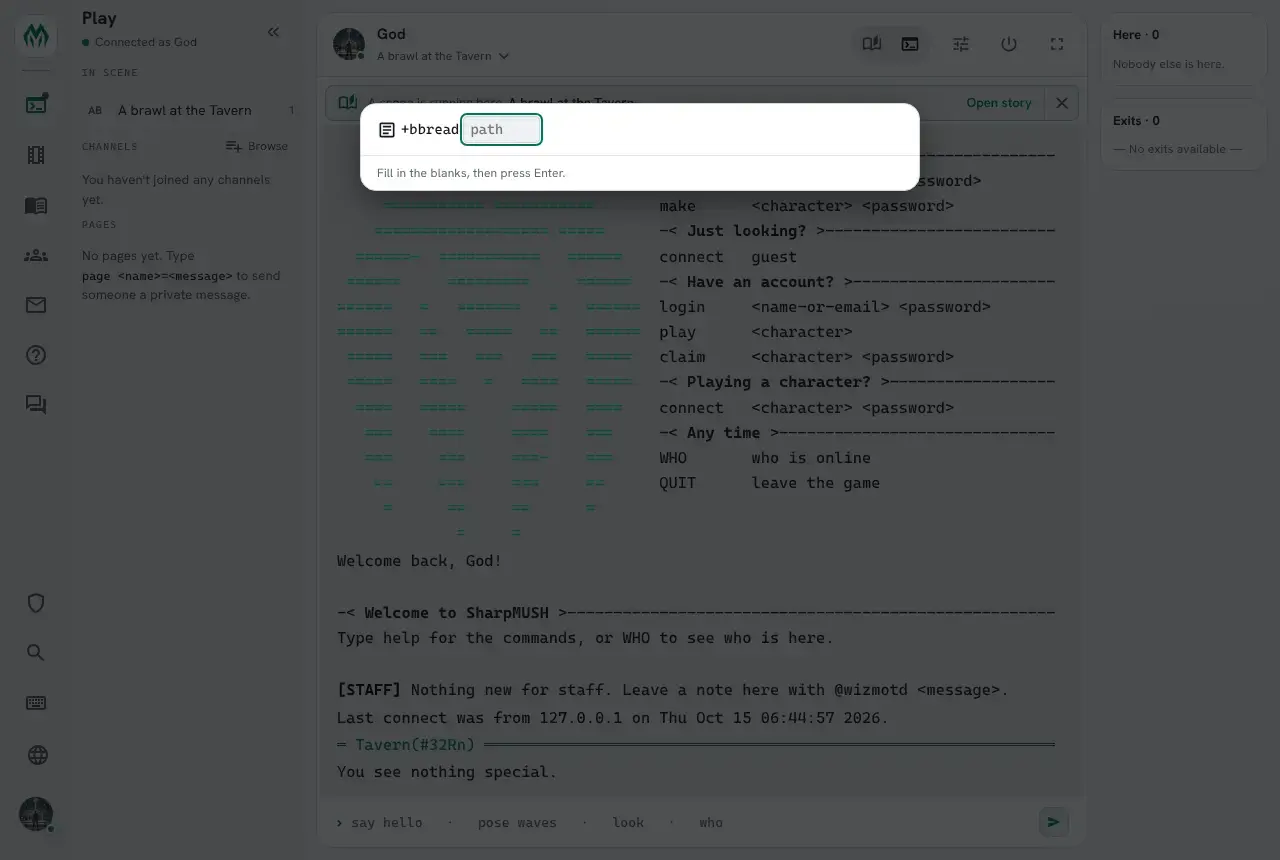Open the shield admin sidebar icon
The width and height of the screenshot is (1280, 860).
click(x=36, y=603)
